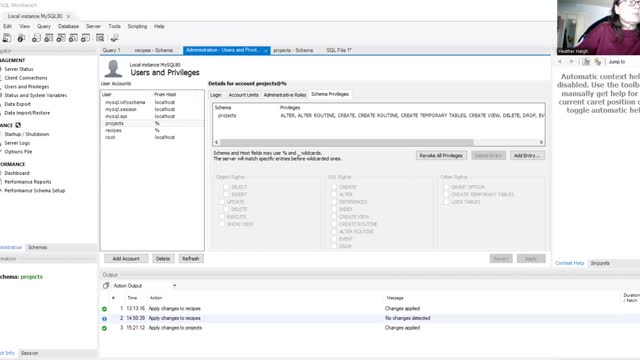This screenshot has height=360, width=640.
Task: Tick the DROP DDL right checkbox
Action: pos(334,246)
